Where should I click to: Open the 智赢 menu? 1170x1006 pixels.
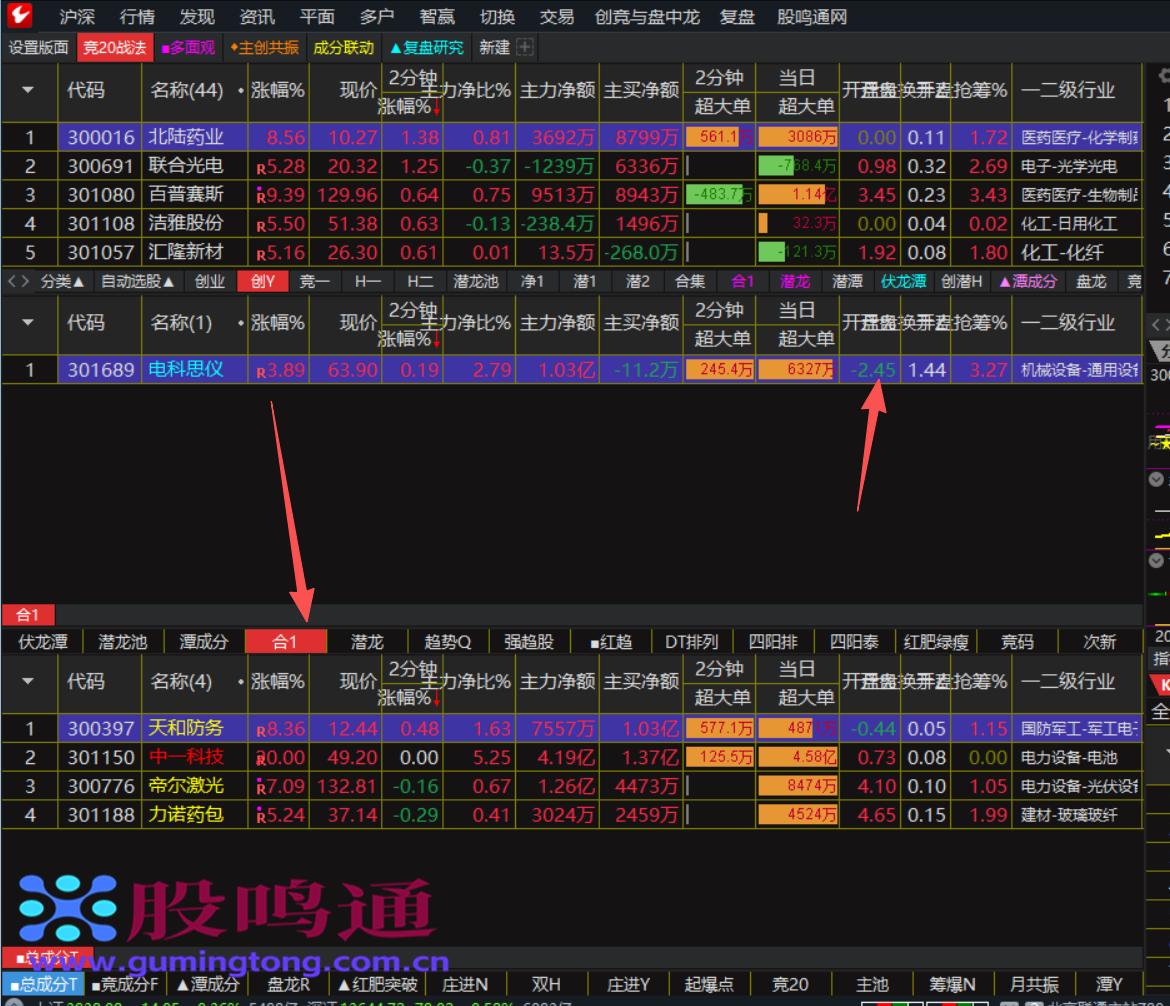click(437, 16)
